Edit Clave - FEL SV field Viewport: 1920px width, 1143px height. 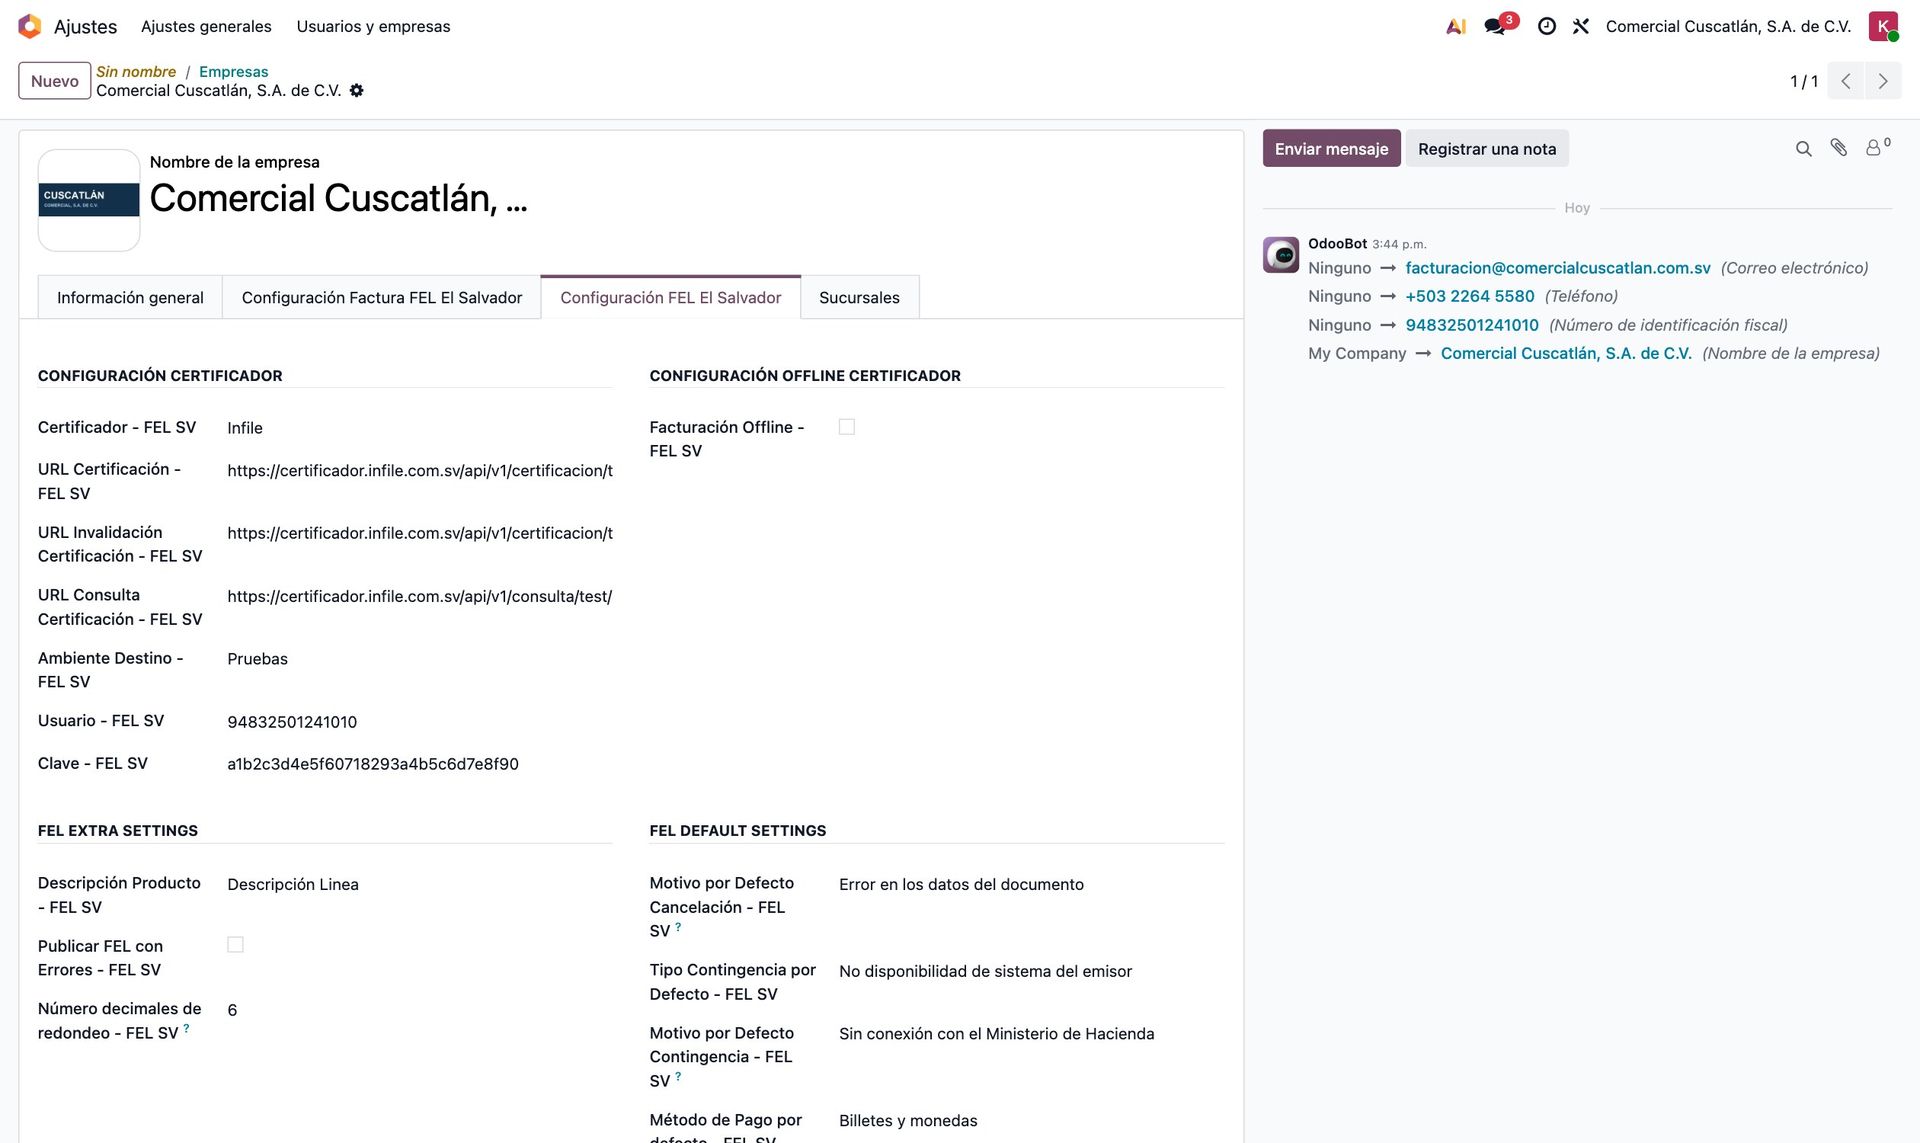(420, 764)
